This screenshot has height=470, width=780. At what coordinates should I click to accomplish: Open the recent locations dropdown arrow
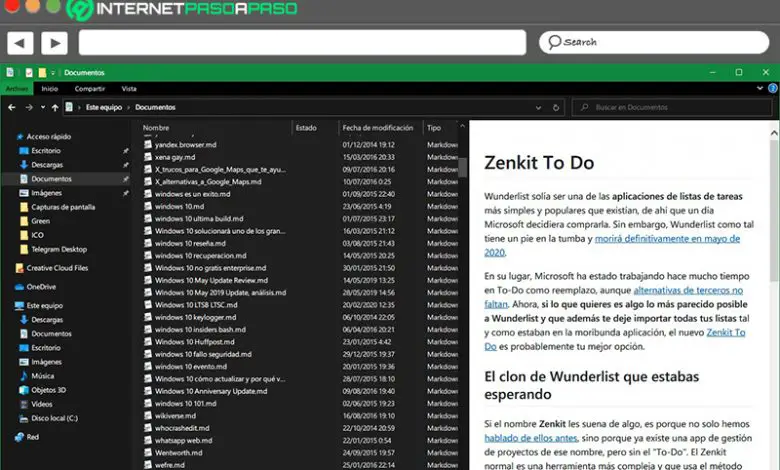43,107
